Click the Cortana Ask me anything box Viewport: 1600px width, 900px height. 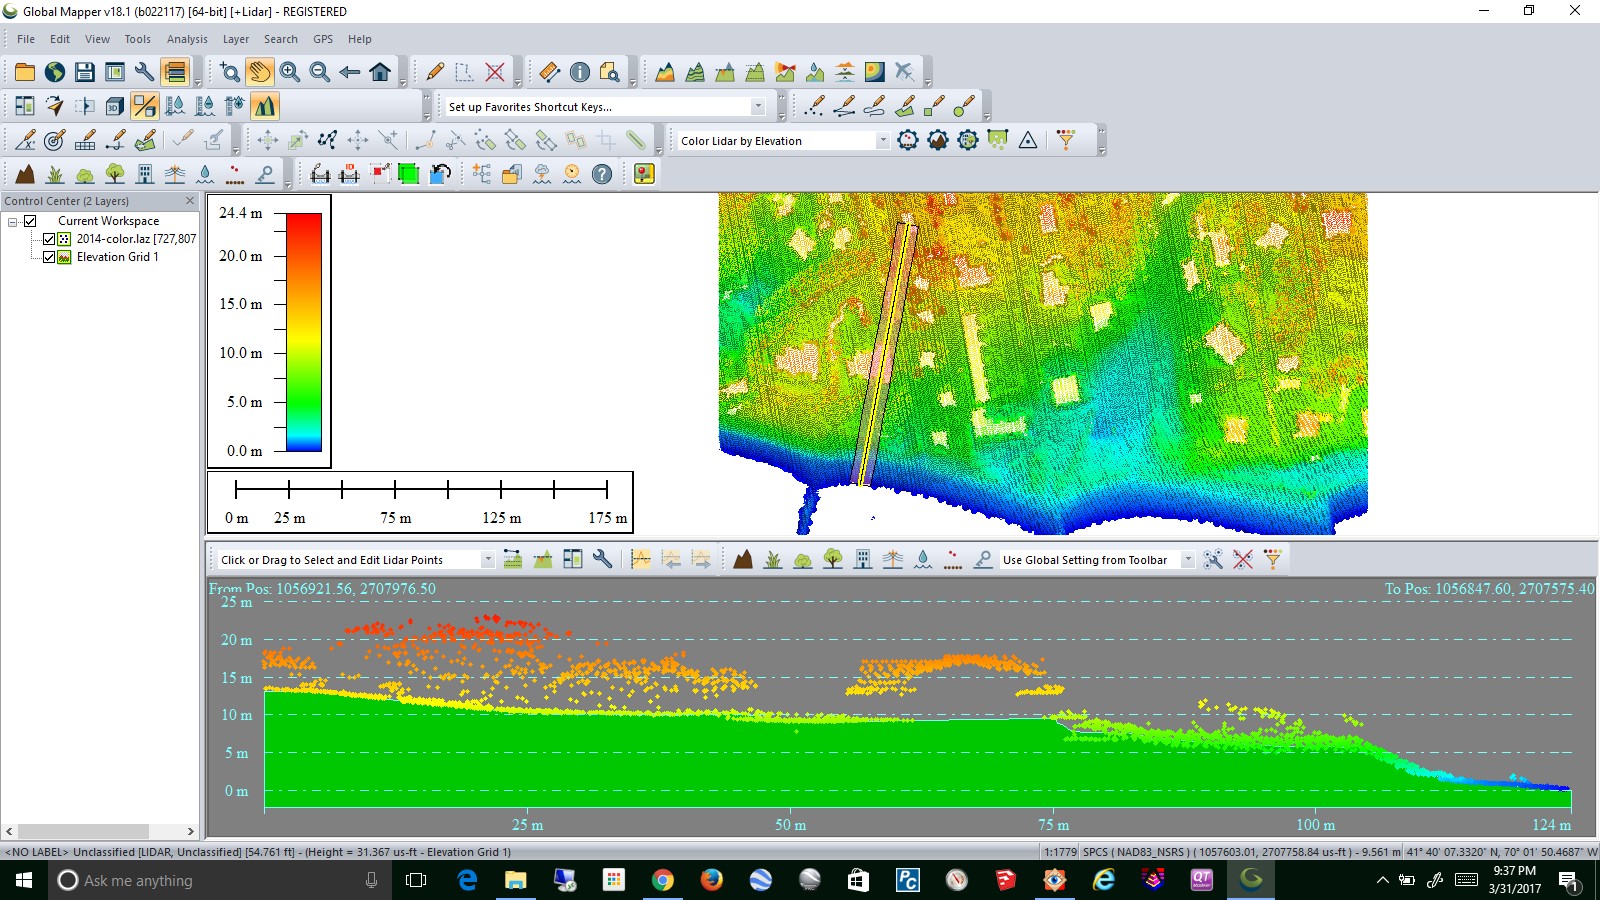click(218, 880)
